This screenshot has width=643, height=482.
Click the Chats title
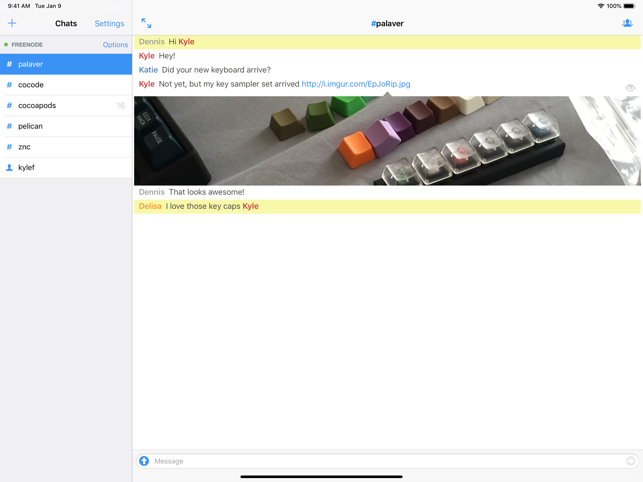(x=66, y=23)
